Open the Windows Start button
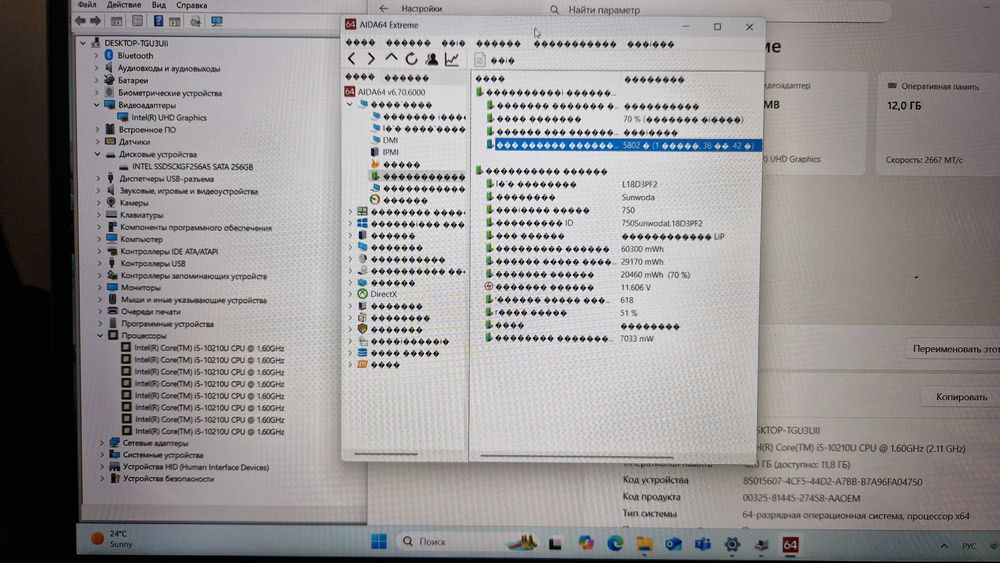Viewport: 1000px width, 563px height. pyautogui.click(x=379, y=541)
